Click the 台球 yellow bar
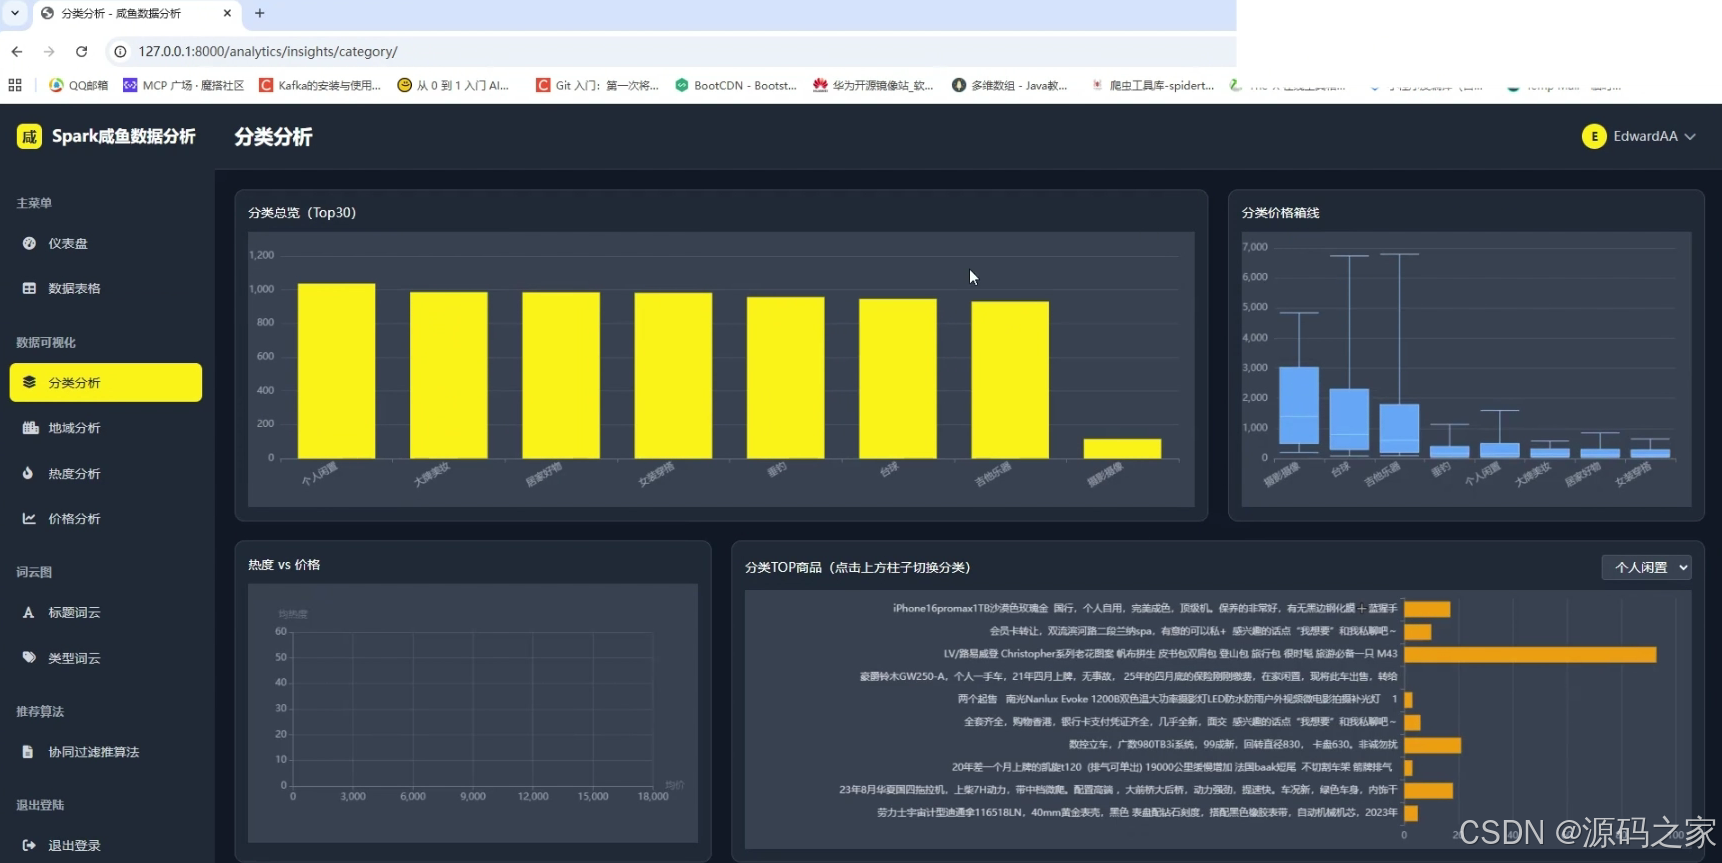Image resolution: width=1722 pixels, height=863 pixels. [898, 379]
